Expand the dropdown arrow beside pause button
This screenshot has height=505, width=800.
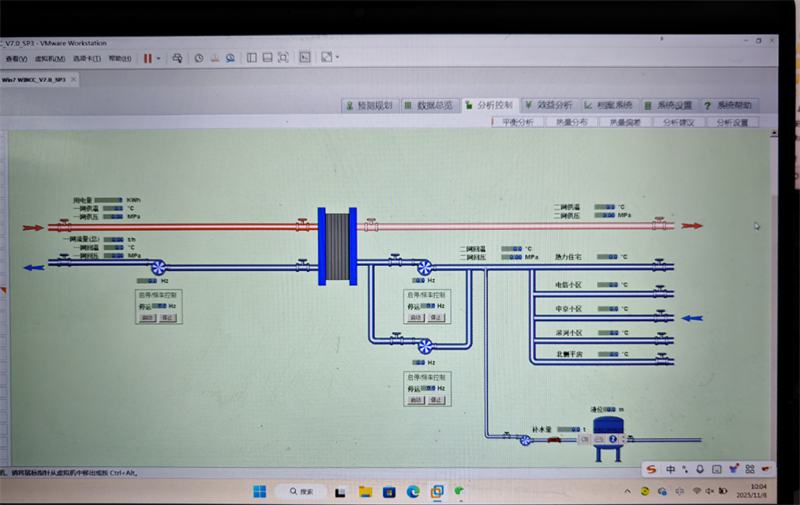click(160, 58)
